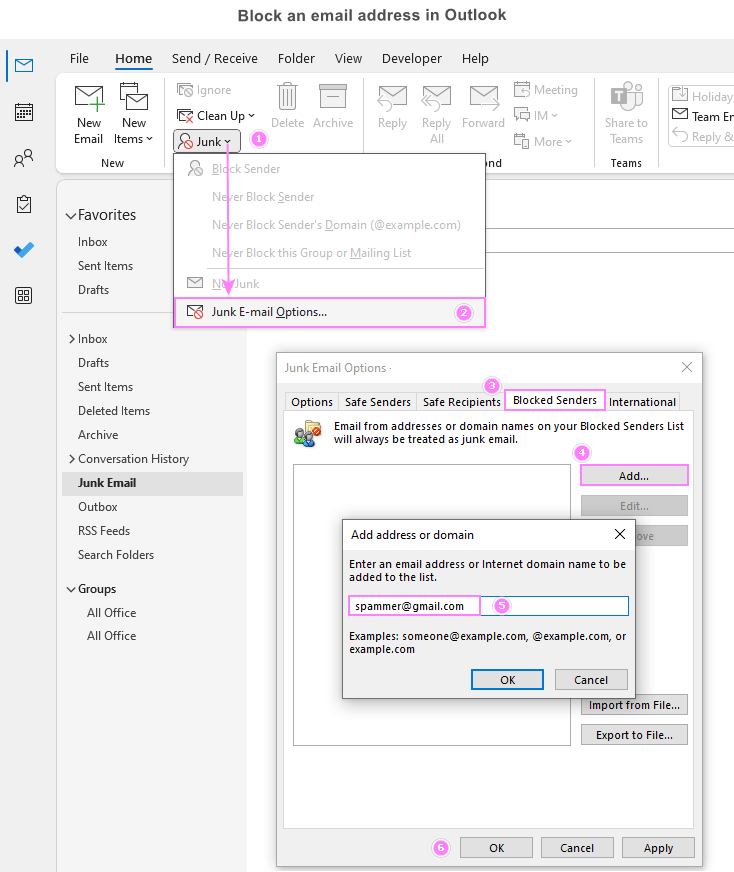This screenshot has width=734, height=872.
Task: Click Add... button in Blocked Senders
Action: (634, 476)
